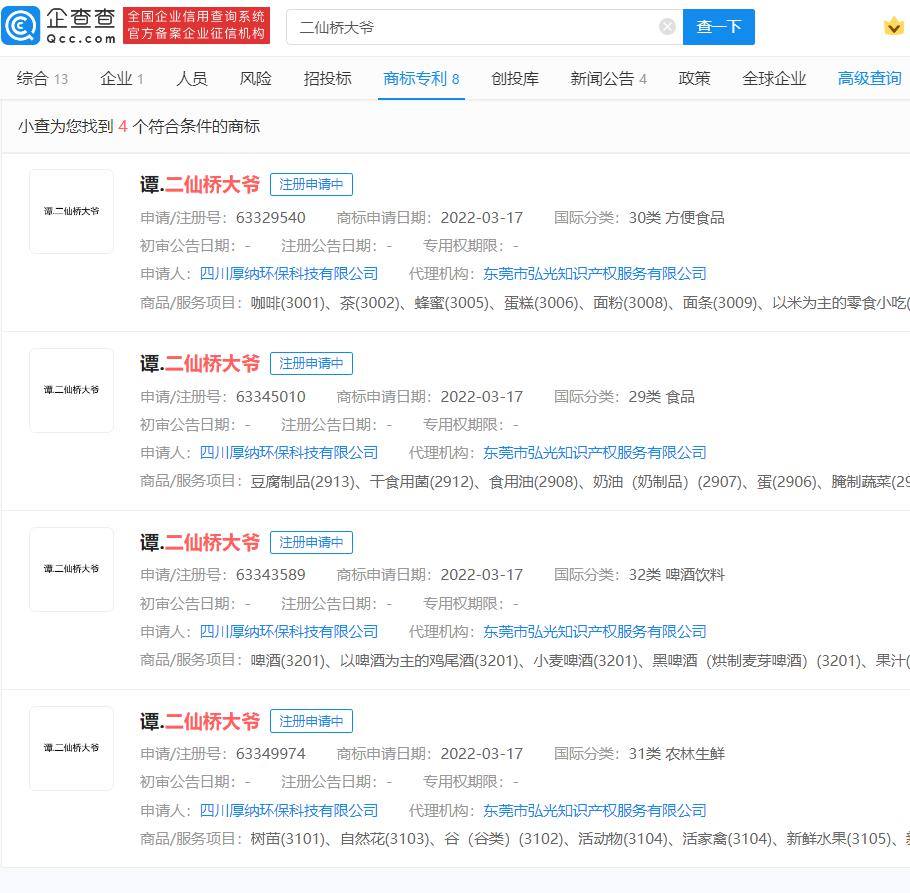Open 谭.二仙桥大爷 title of 31类 trademark

tap(200, 721)
